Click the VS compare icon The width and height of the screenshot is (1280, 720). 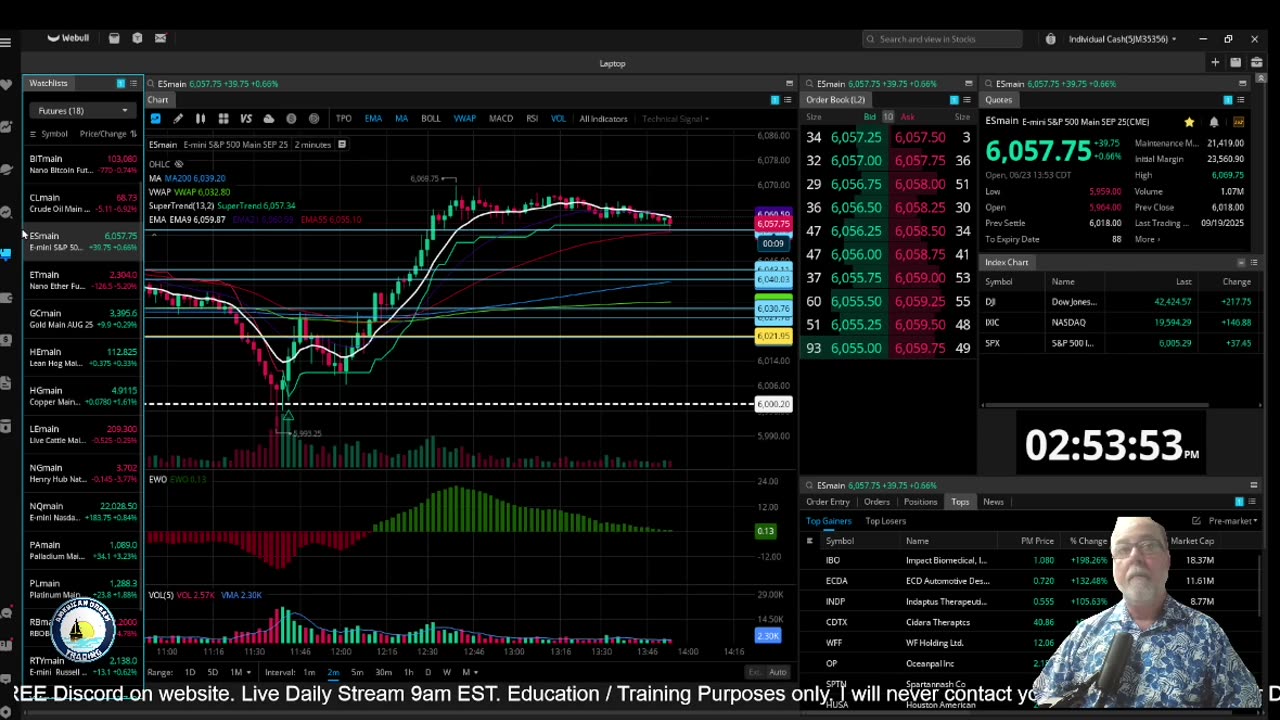tap(246, 119)
